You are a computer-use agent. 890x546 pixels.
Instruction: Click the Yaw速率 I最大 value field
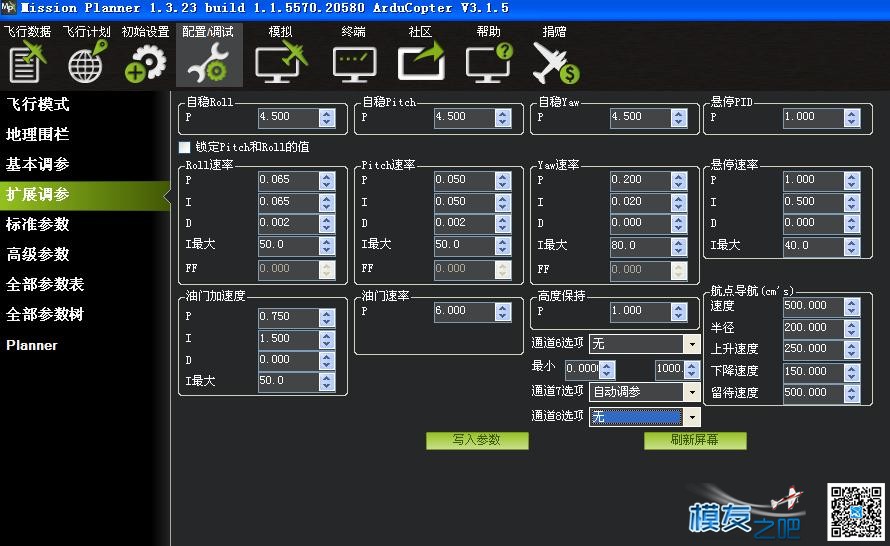(x=640, y=246)
